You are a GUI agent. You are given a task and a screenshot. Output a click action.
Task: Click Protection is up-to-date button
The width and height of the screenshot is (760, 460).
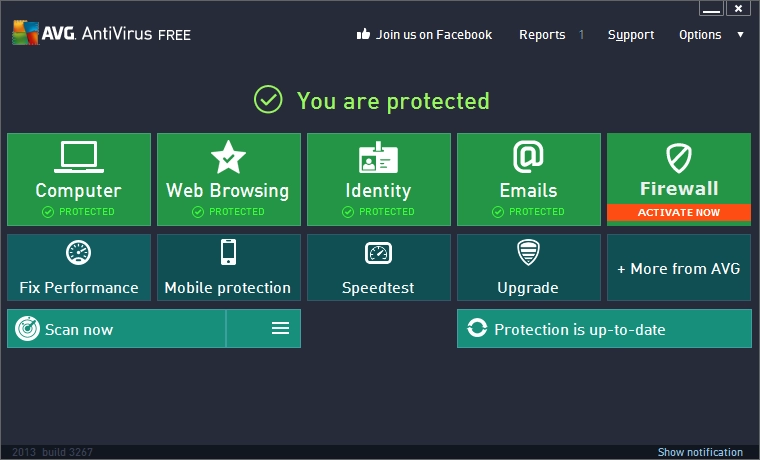click(x=604, y=329)
